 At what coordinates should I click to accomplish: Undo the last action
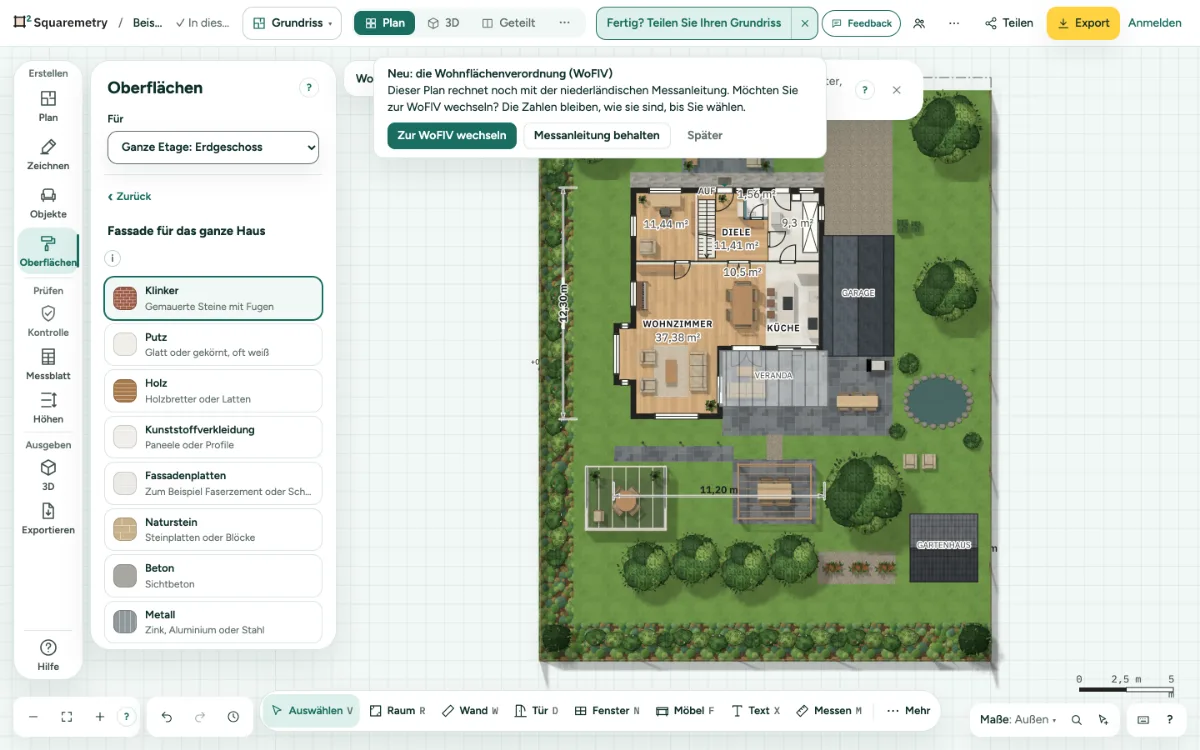(167, 717)
